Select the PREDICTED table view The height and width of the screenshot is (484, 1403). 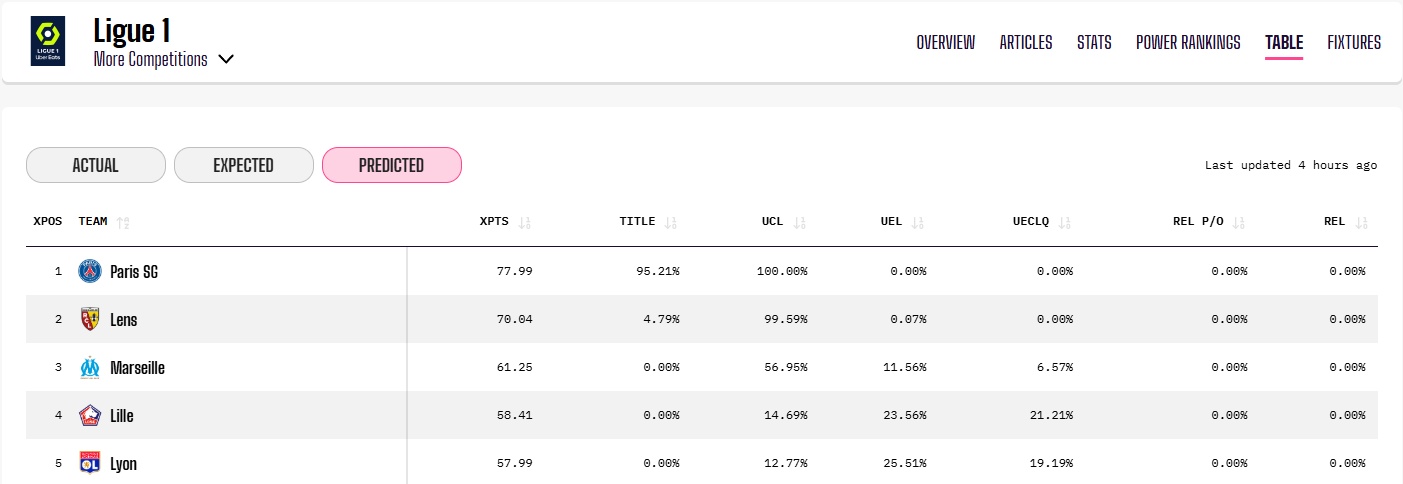pyautogui.click(x=391, y=165)
